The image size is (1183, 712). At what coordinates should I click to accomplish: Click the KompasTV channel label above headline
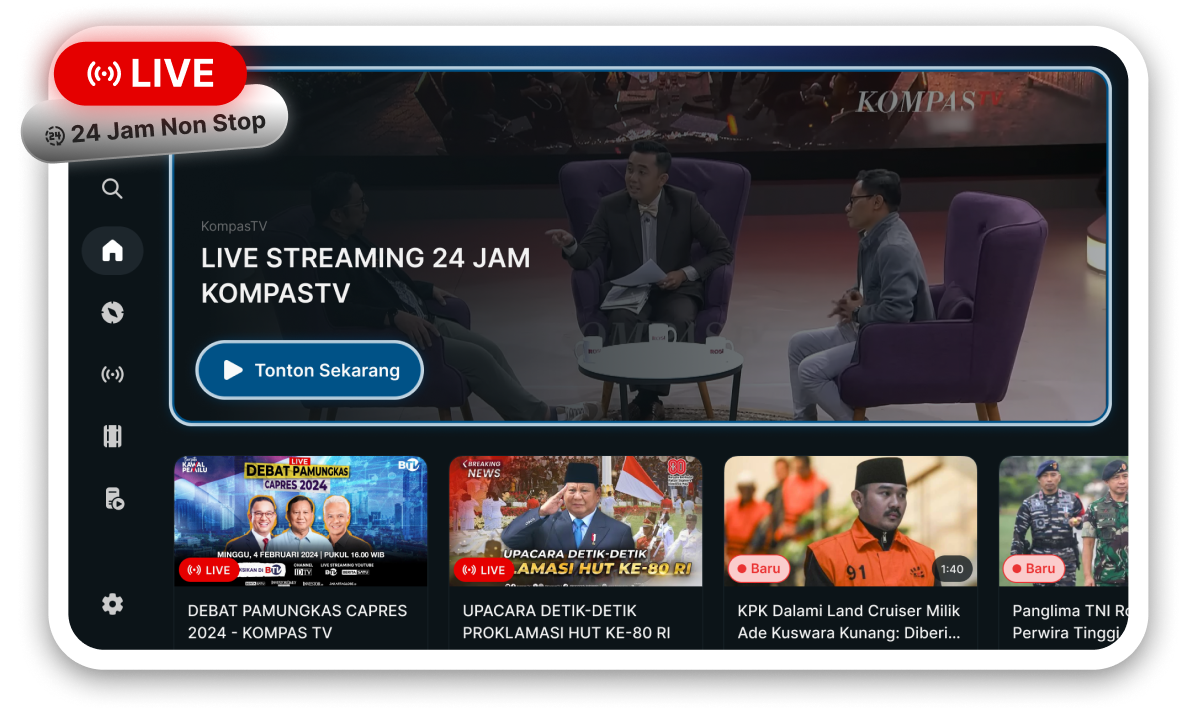tap(234, 226)
